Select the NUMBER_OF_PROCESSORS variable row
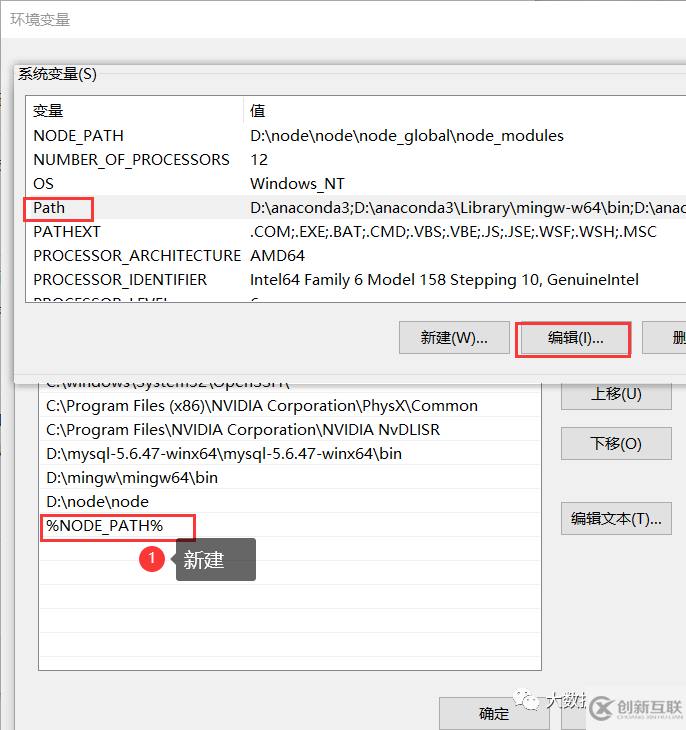Screen dimensions: 686x730 [355, 160]
